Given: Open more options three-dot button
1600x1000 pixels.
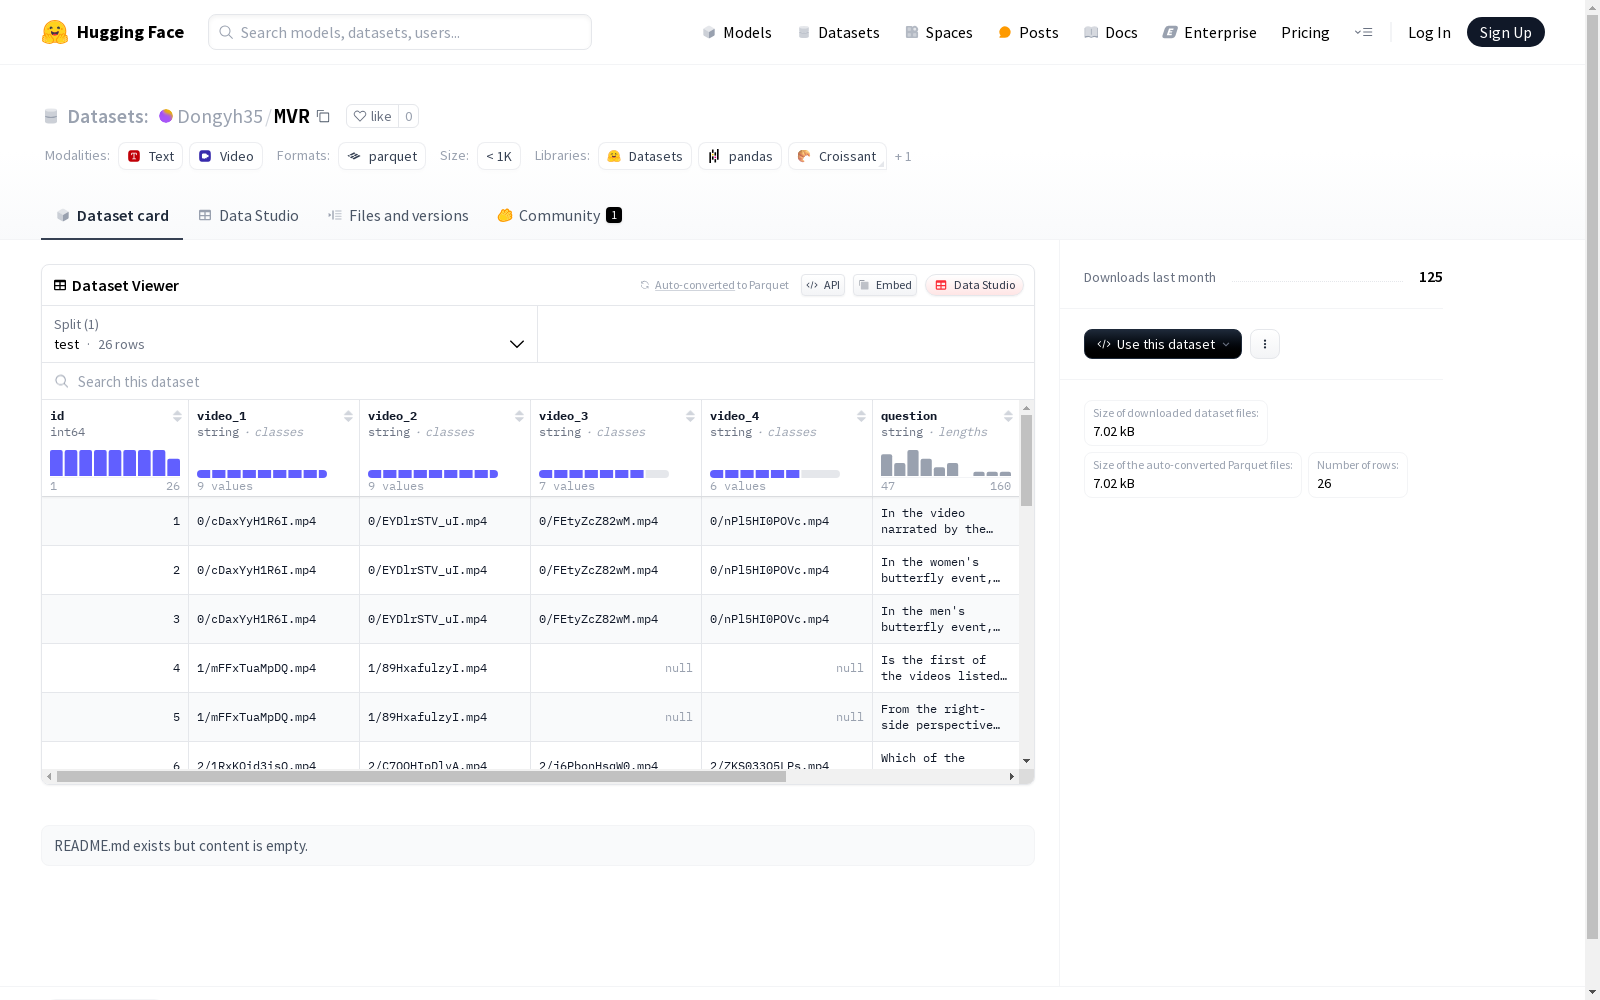Looking at the screenshot, I should tap(1265, 344).
